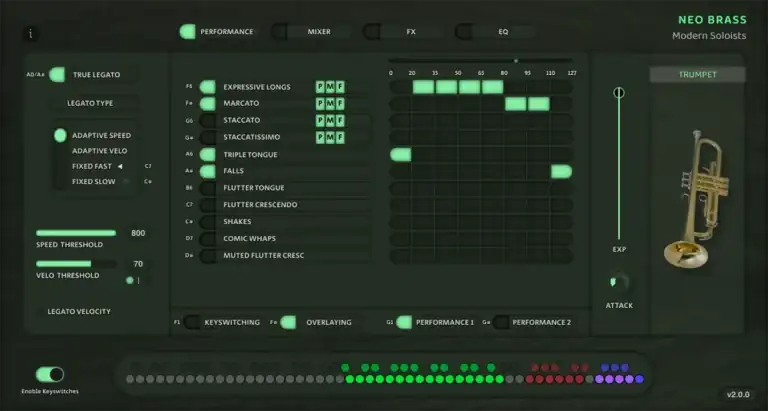The height and width of the screenshot is (411, 768).
Task: Toggle the F layer on Staccato
Action: point(340,121)
